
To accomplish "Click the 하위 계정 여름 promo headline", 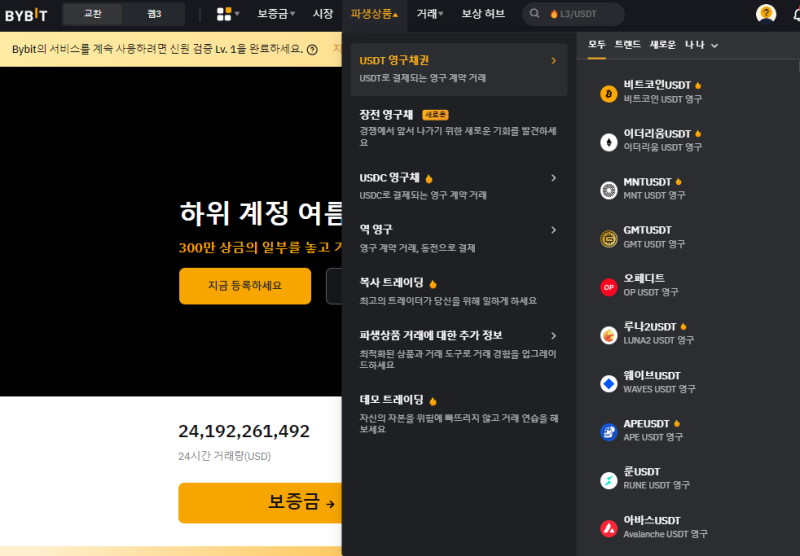I will click(x=261, y=214).
